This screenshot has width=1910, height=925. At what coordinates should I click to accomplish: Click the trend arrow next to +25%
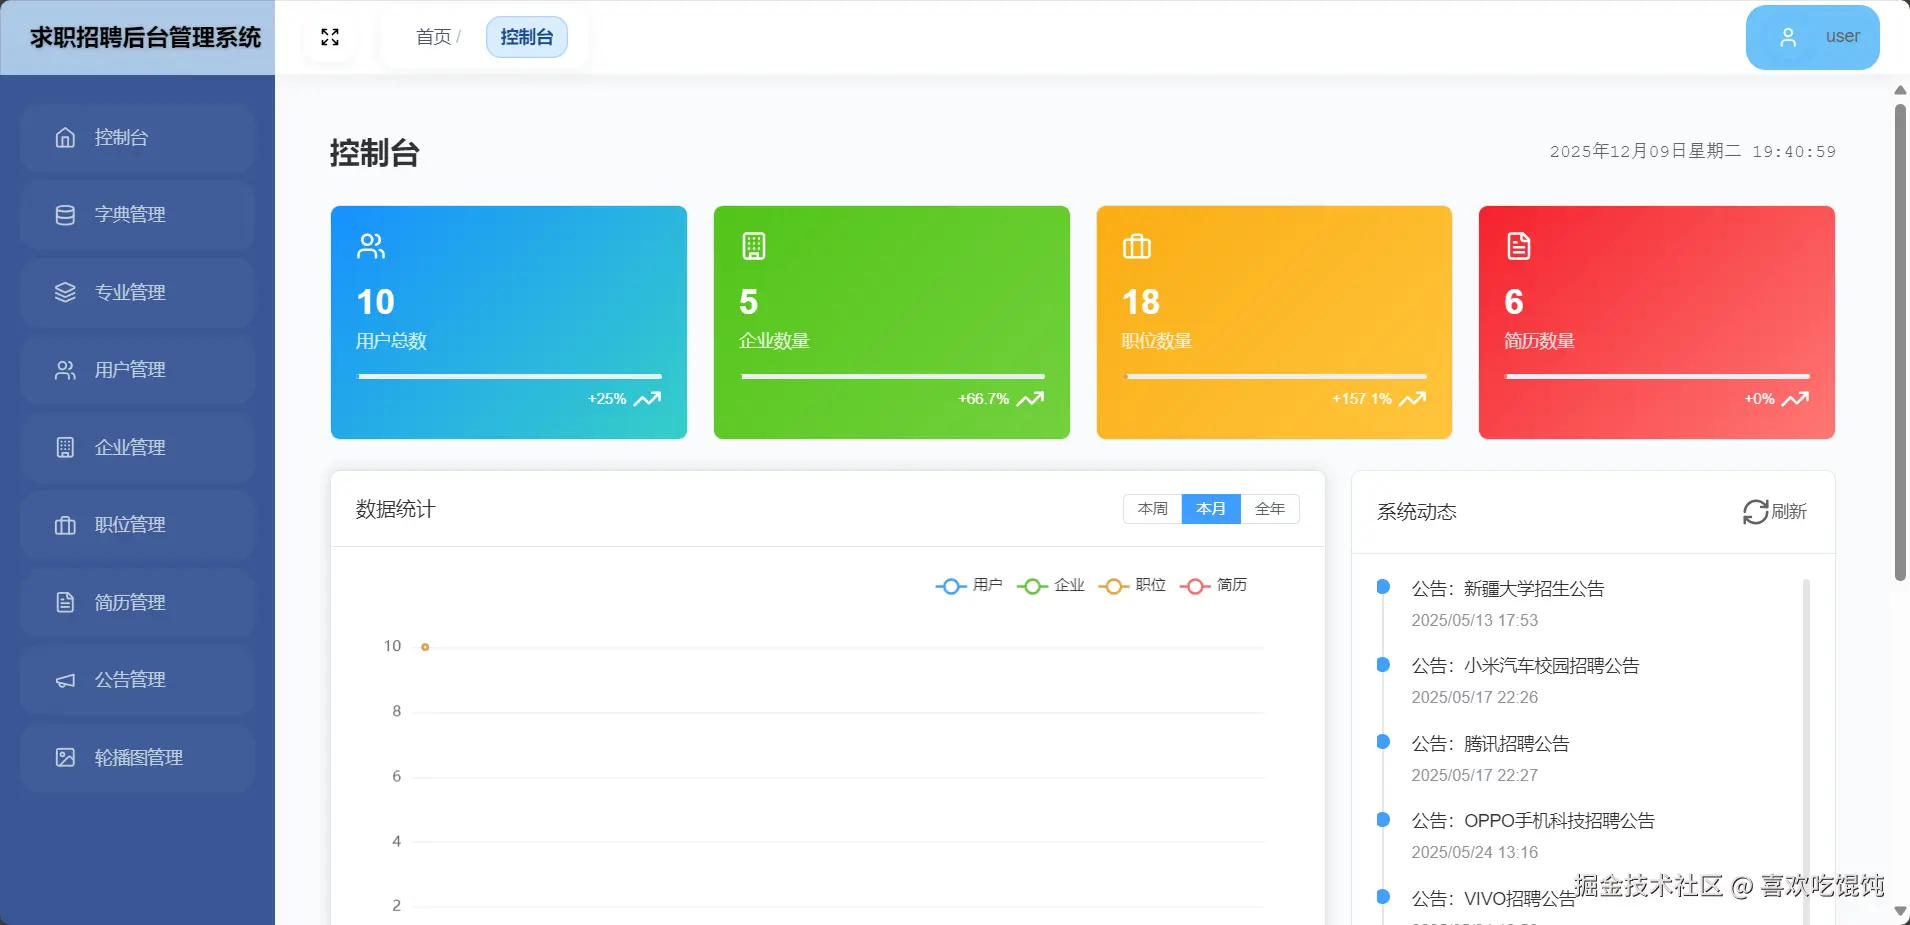click(647, 399)
